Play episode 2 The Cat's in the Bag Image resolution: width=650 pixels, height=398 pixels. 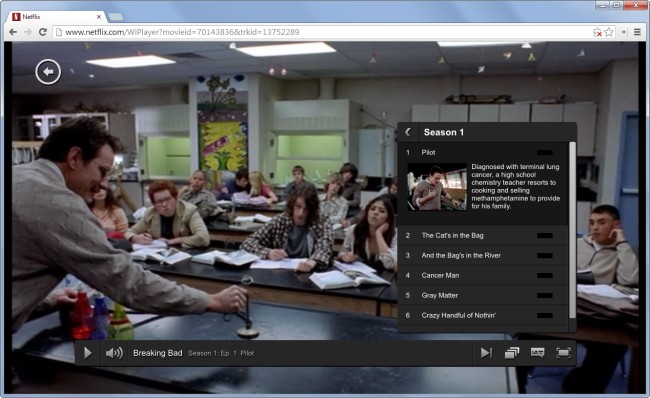click(x=483, y=235)
